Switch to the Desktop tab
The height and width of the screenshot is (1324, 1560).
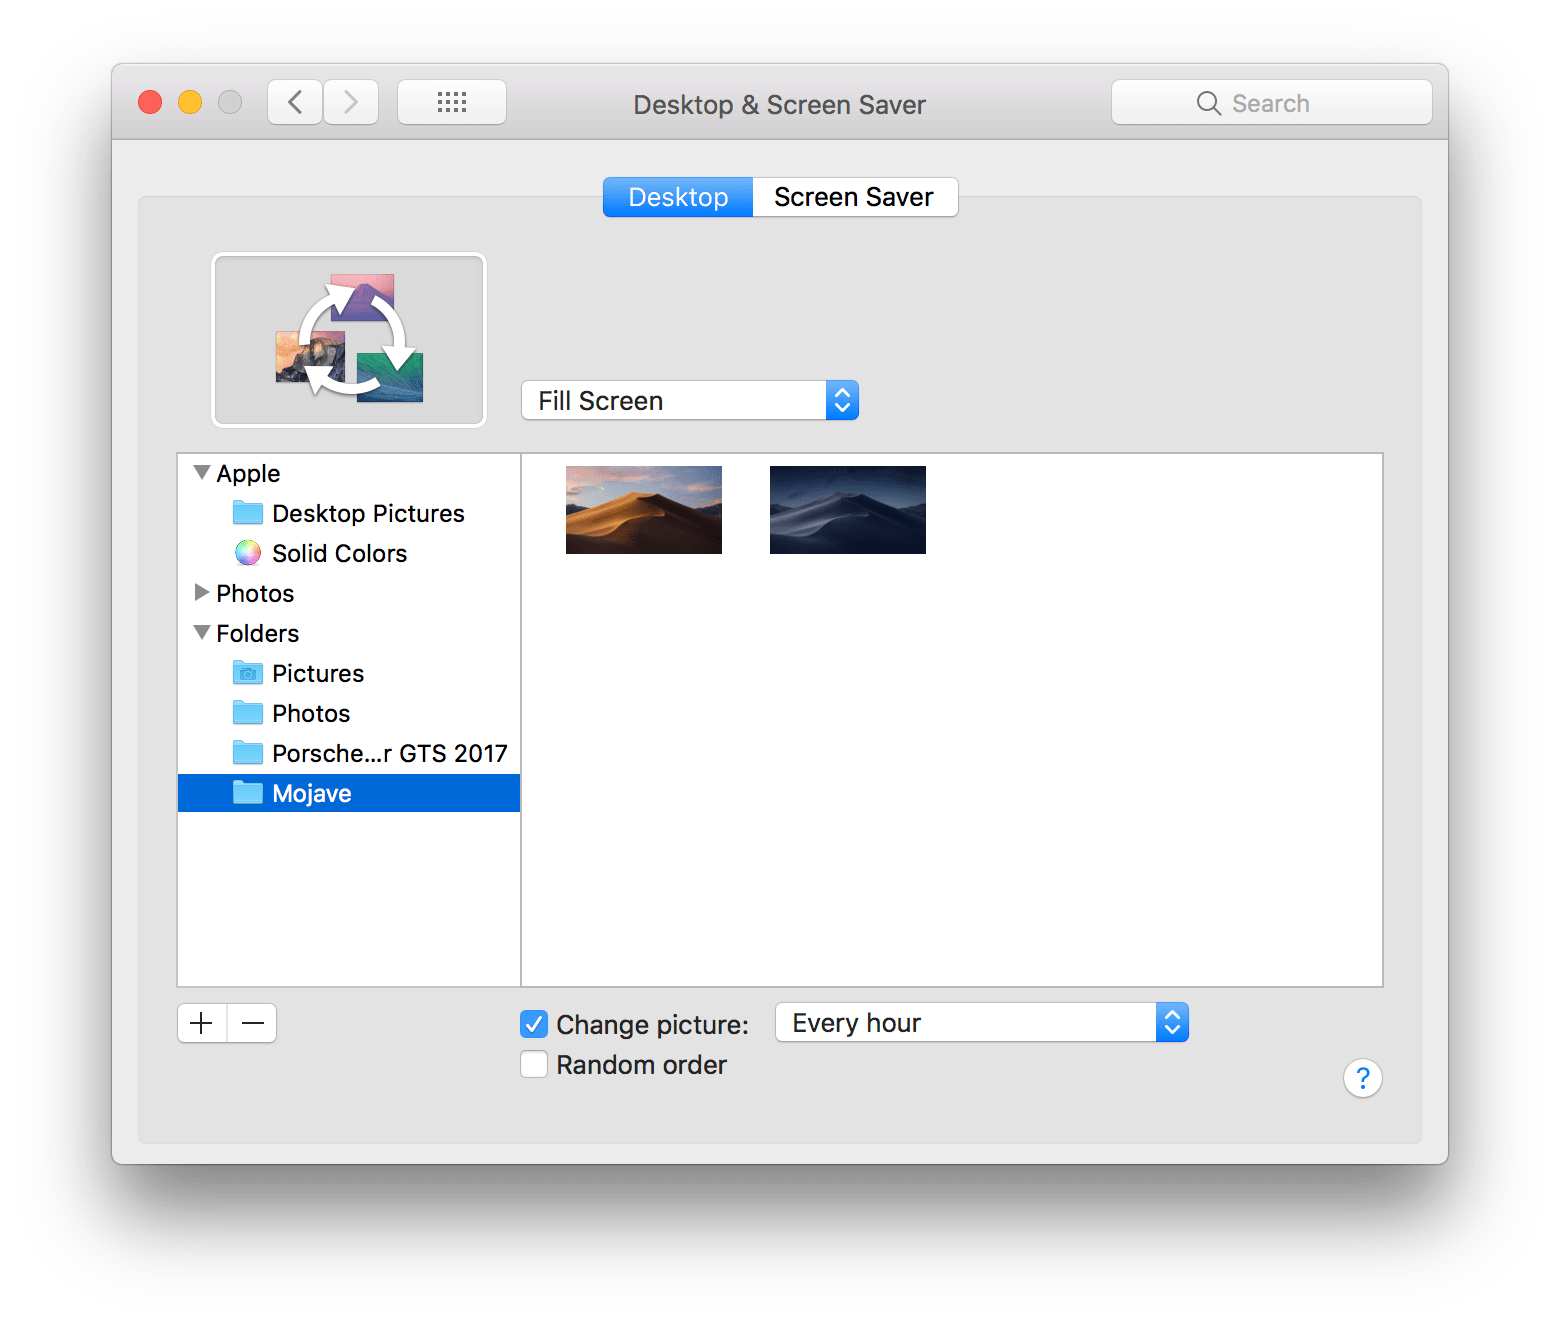(678, 197)
